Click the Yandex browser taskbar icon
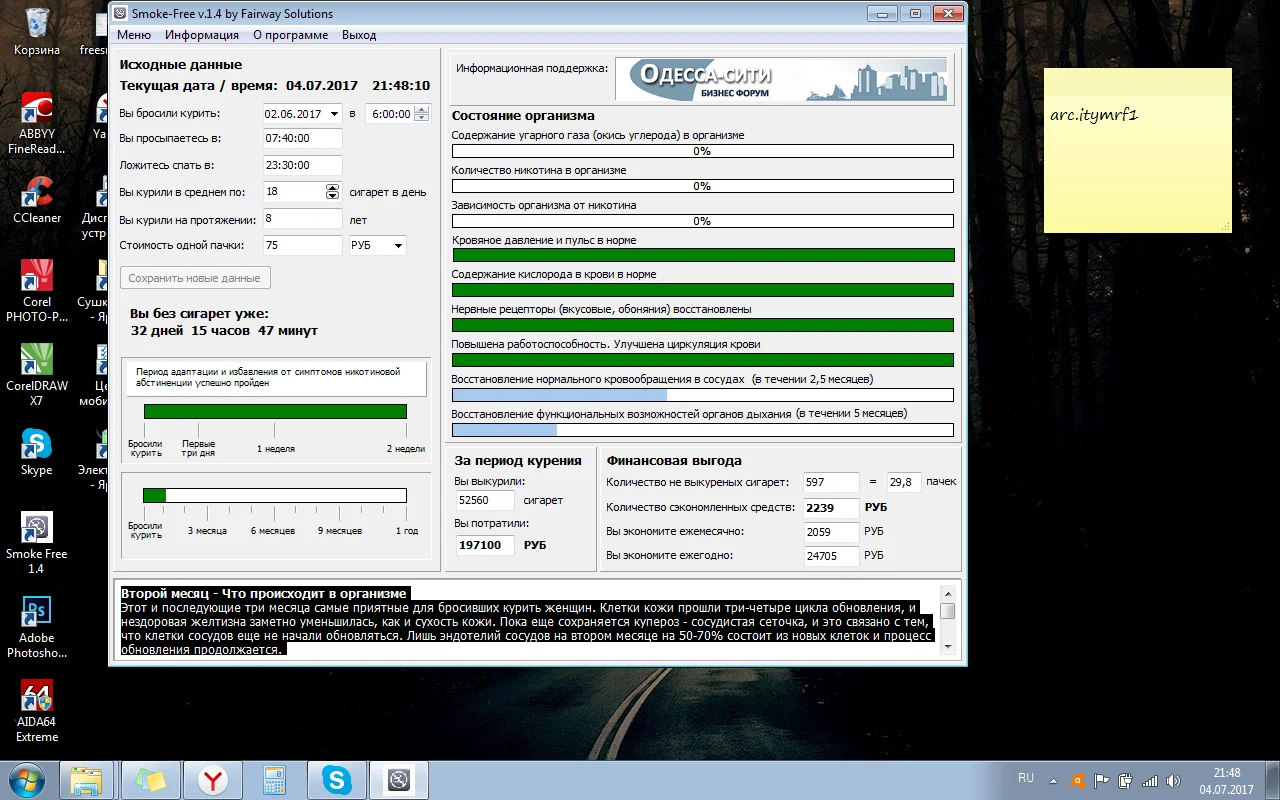1280x800 pixels. click(x=211, y=779)
